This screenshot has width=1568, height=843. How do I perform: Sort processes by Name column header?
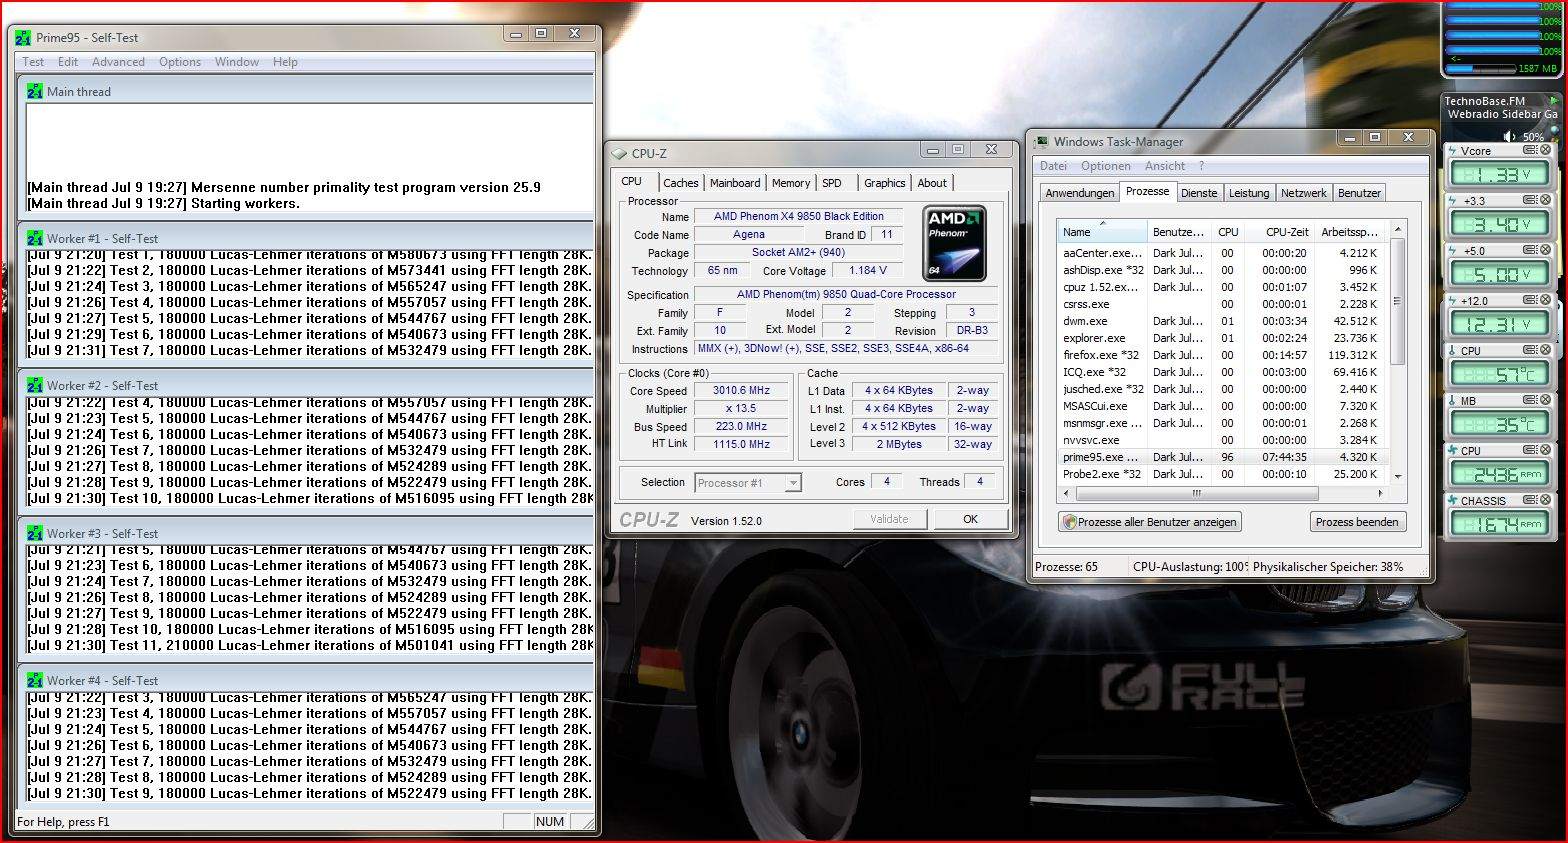tap(1102, 232)
